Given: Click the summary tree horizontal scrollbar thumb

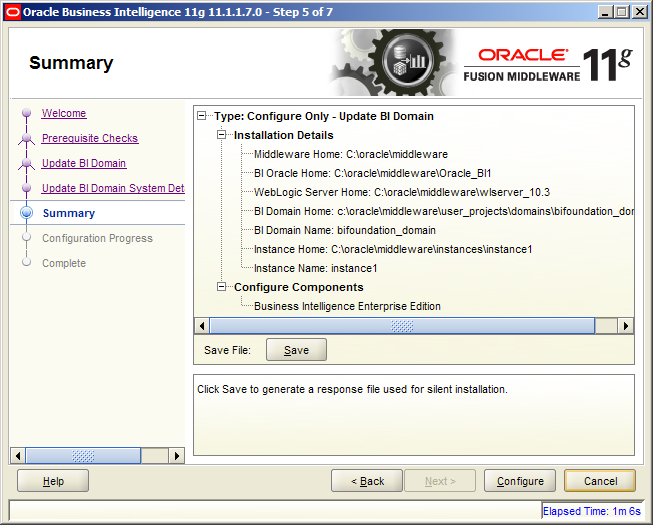Looking at the screenshot, I should 401,326.
